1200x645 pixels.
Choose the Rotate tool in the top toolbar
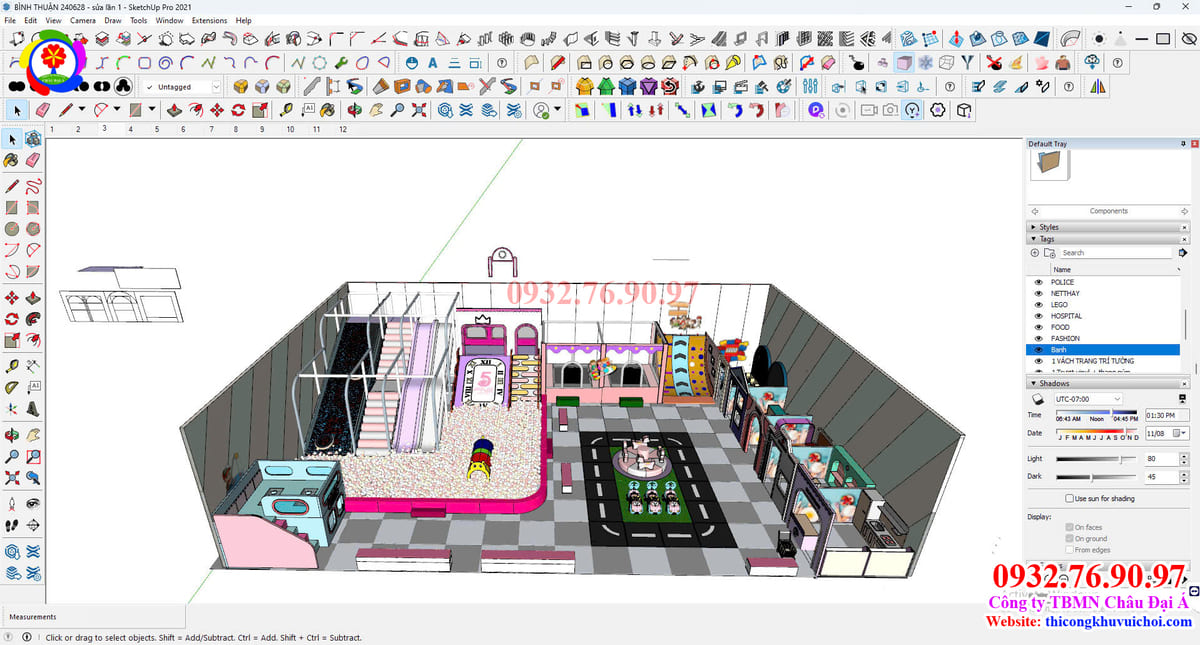point(238,110)
